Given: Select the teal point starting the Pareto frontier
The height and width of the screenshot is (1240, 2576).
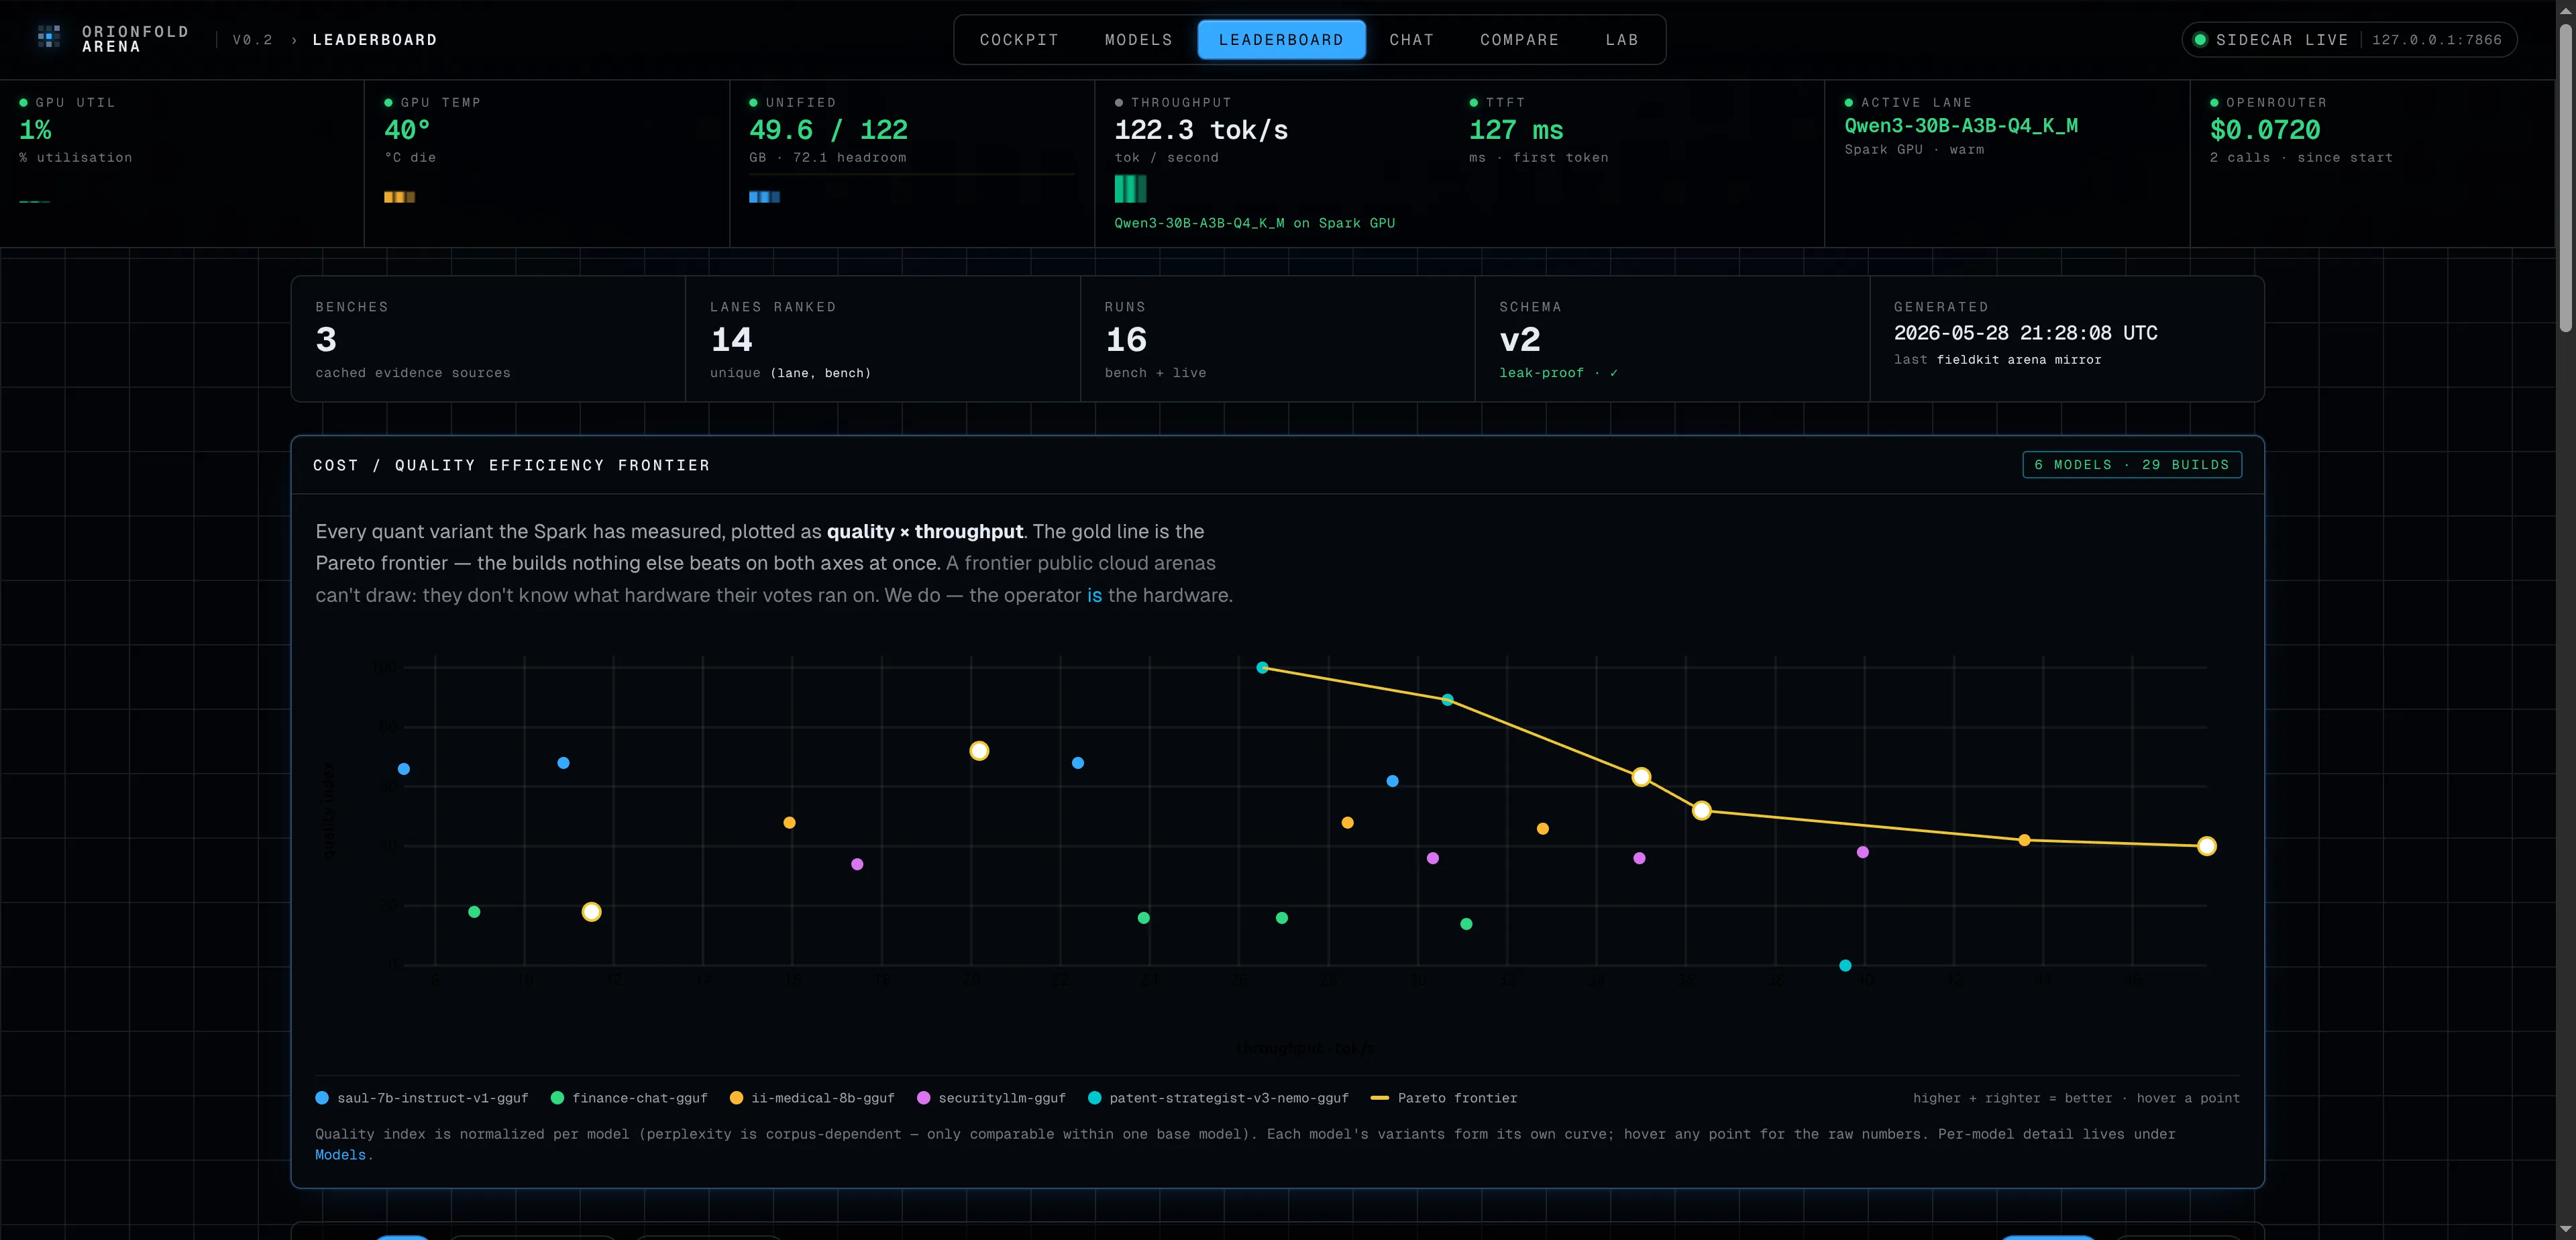Looking at the screenshot, I should coord(1262,667).
